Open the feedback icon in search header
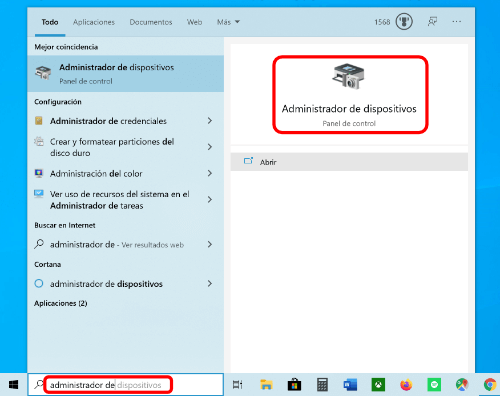The height and width of the screenshot is (396, 500). pos(432,22)
